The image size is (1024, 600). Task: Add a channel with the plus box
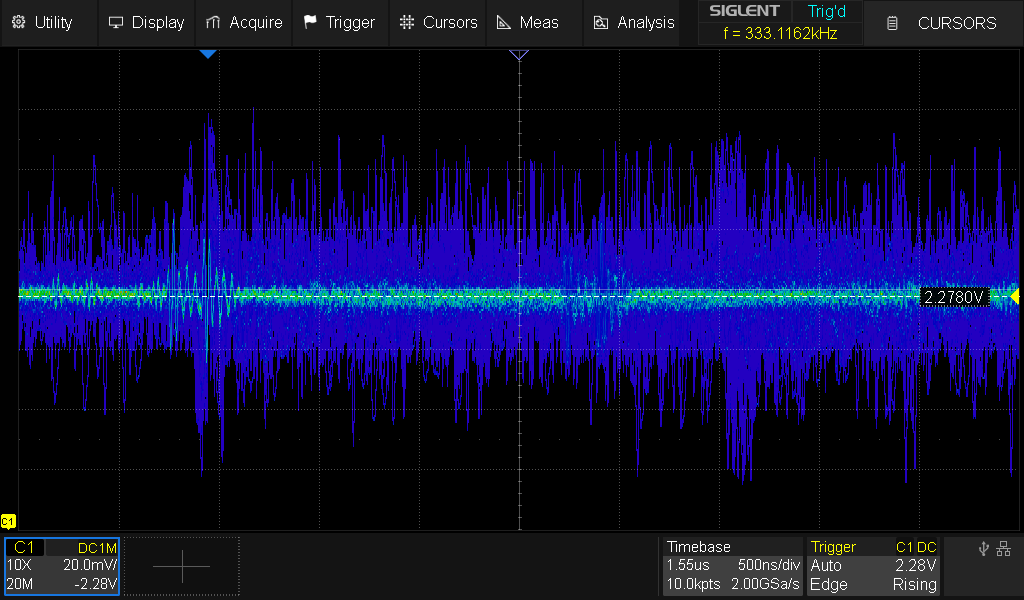pos(182,566)
